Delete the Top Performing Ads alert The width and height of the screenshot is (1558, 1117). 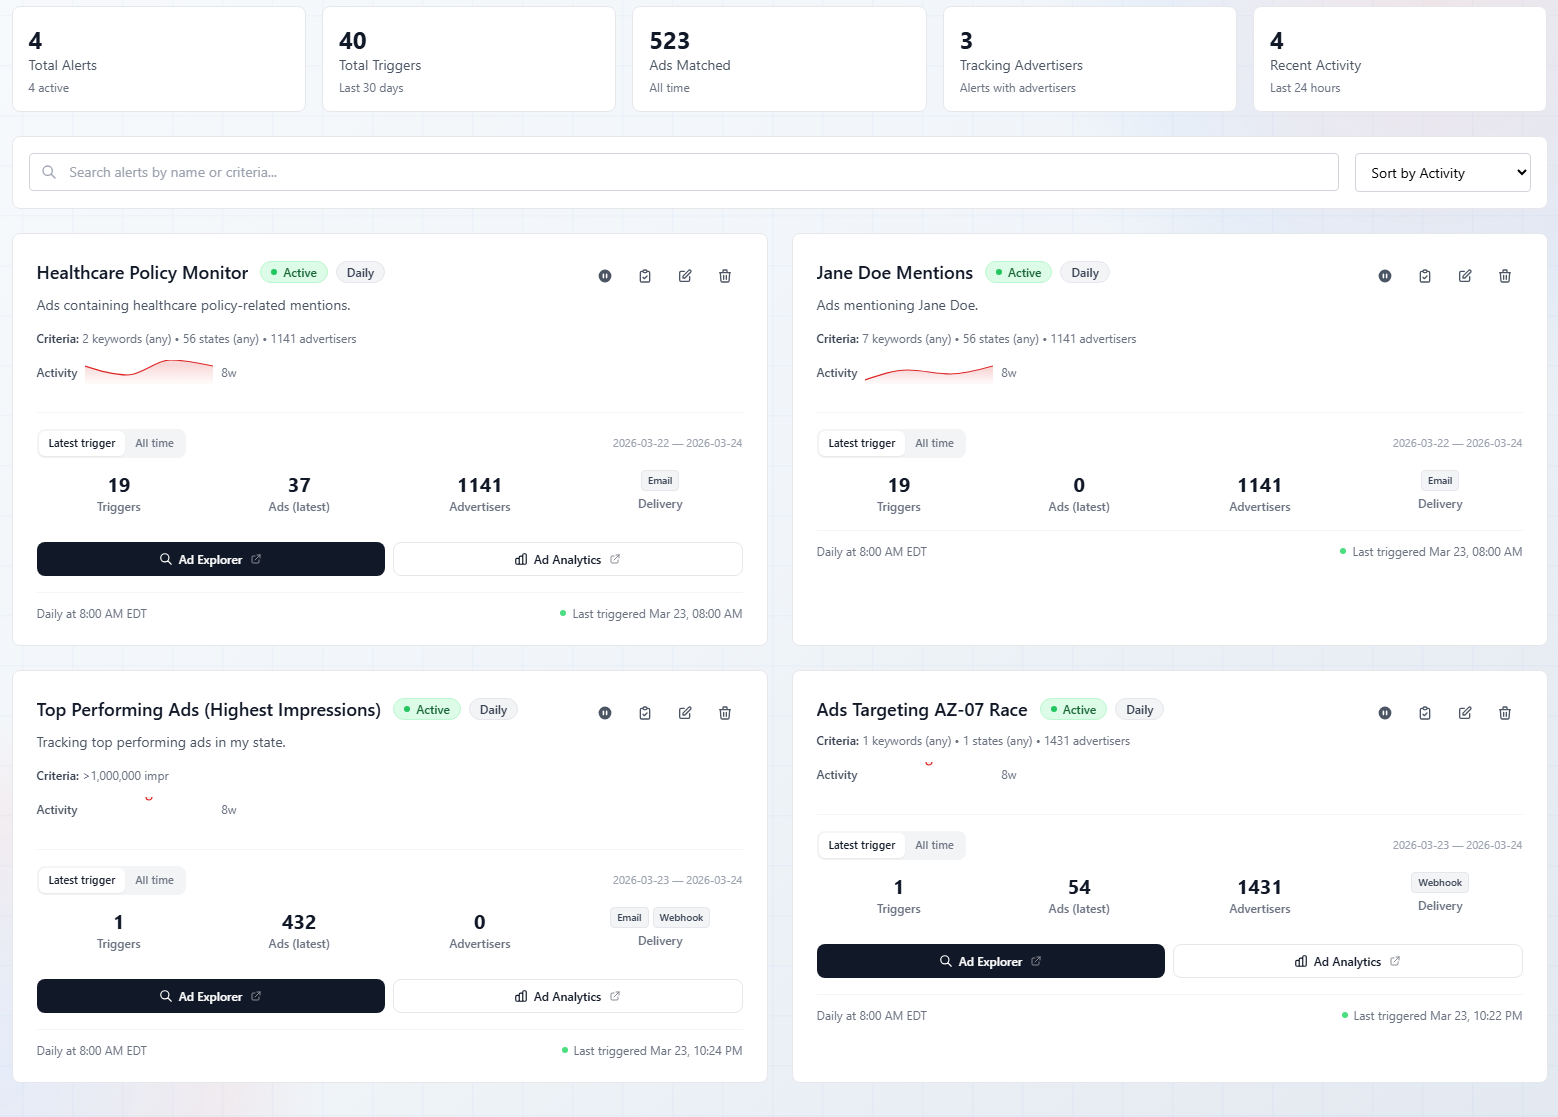[724, 712]
